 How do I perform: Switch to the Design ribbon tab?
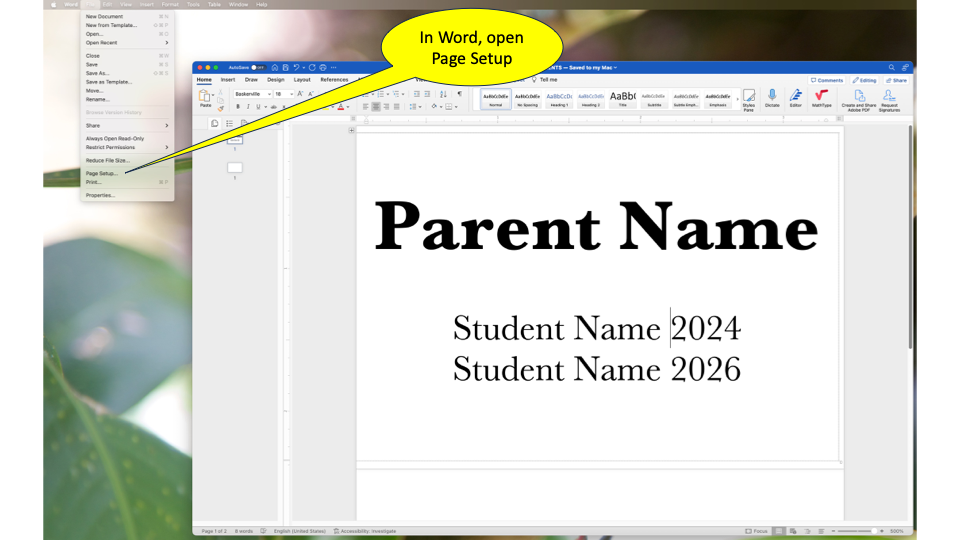[276, 80]
